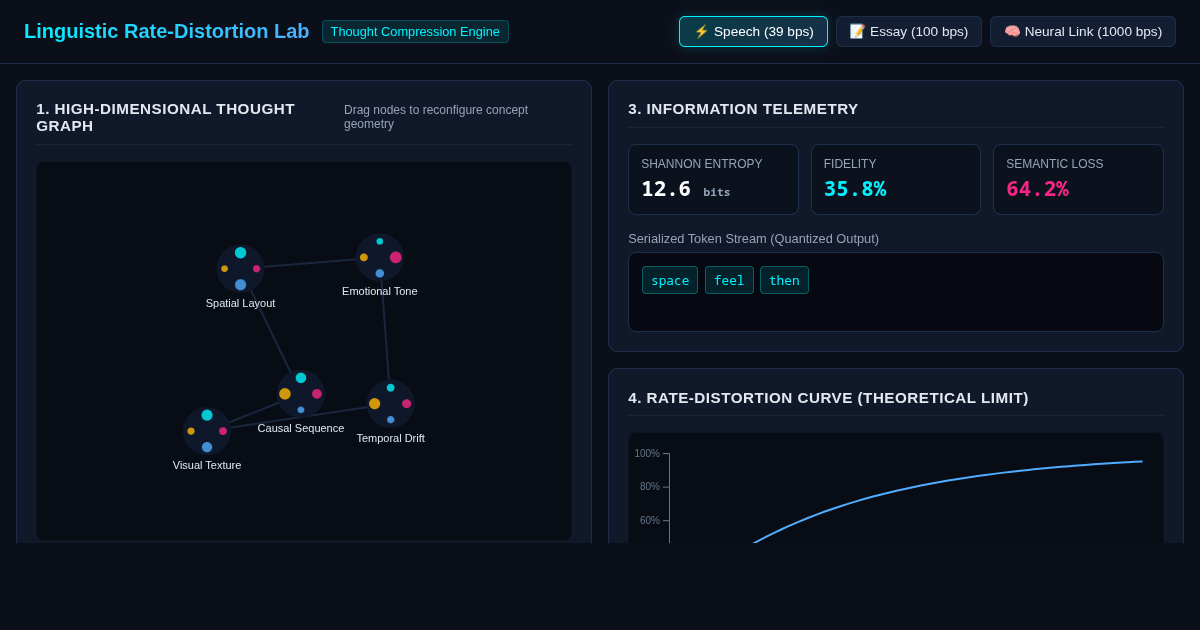Image resolution: width=1200 pixels, height=630 pixels.
Task: Select the Causal Sequence node
Action: (x=301, y=394)
